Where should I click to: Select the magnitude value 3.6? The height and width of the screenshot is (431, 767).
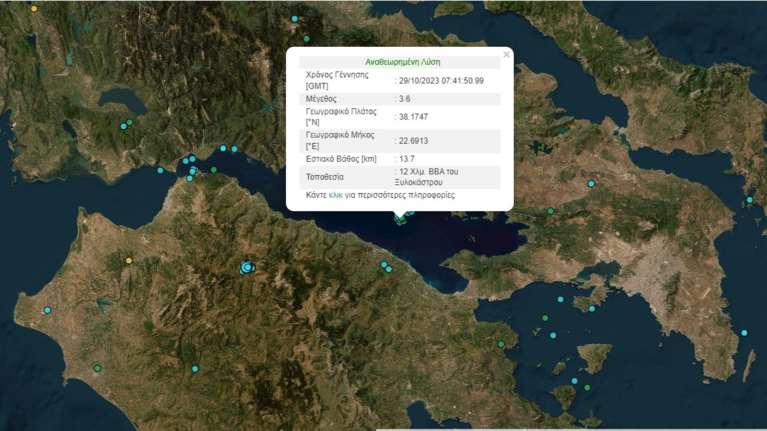click(x=405, y=99)
